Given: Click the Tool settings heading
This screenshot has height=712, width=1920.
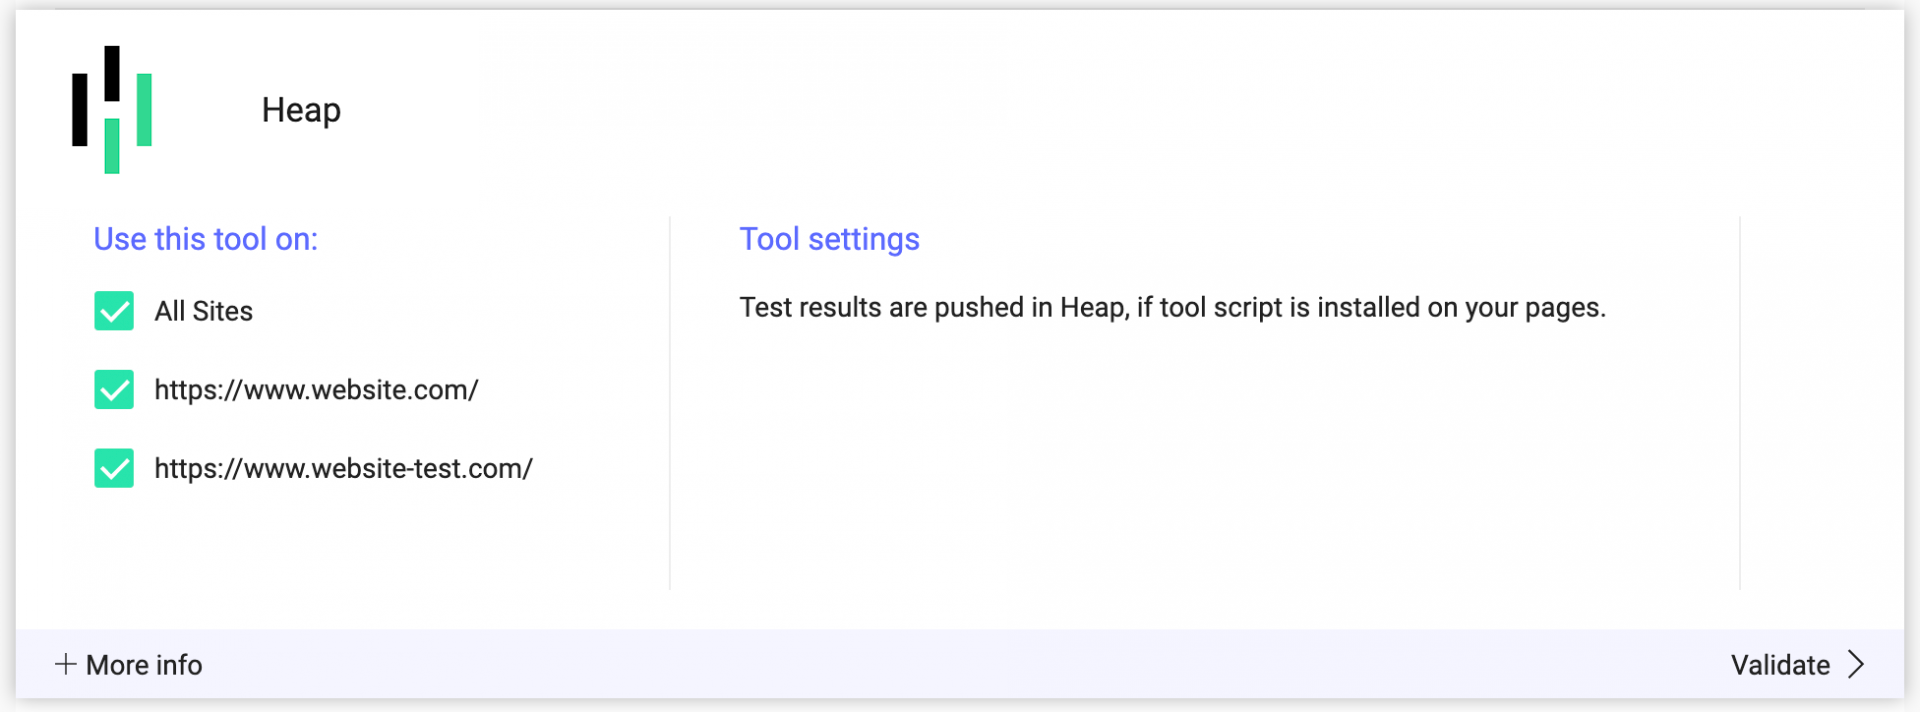Looking at the screenshot, I should click(829, 239).
